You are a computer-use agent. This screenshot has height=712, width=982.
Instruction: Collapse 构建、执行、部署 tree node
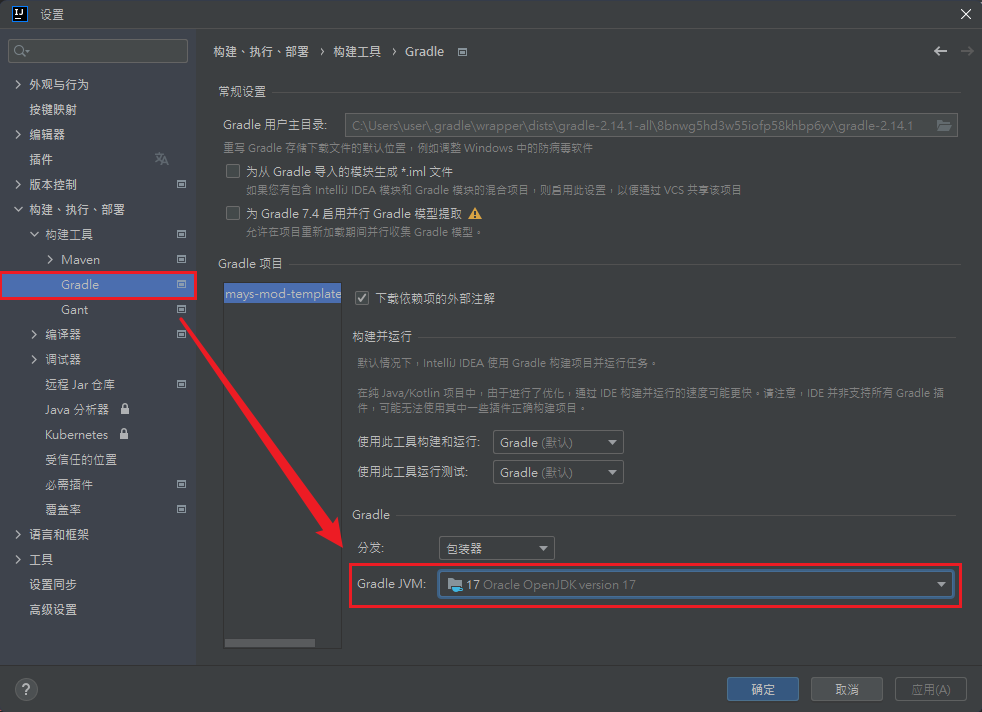[x=18, y=209]
